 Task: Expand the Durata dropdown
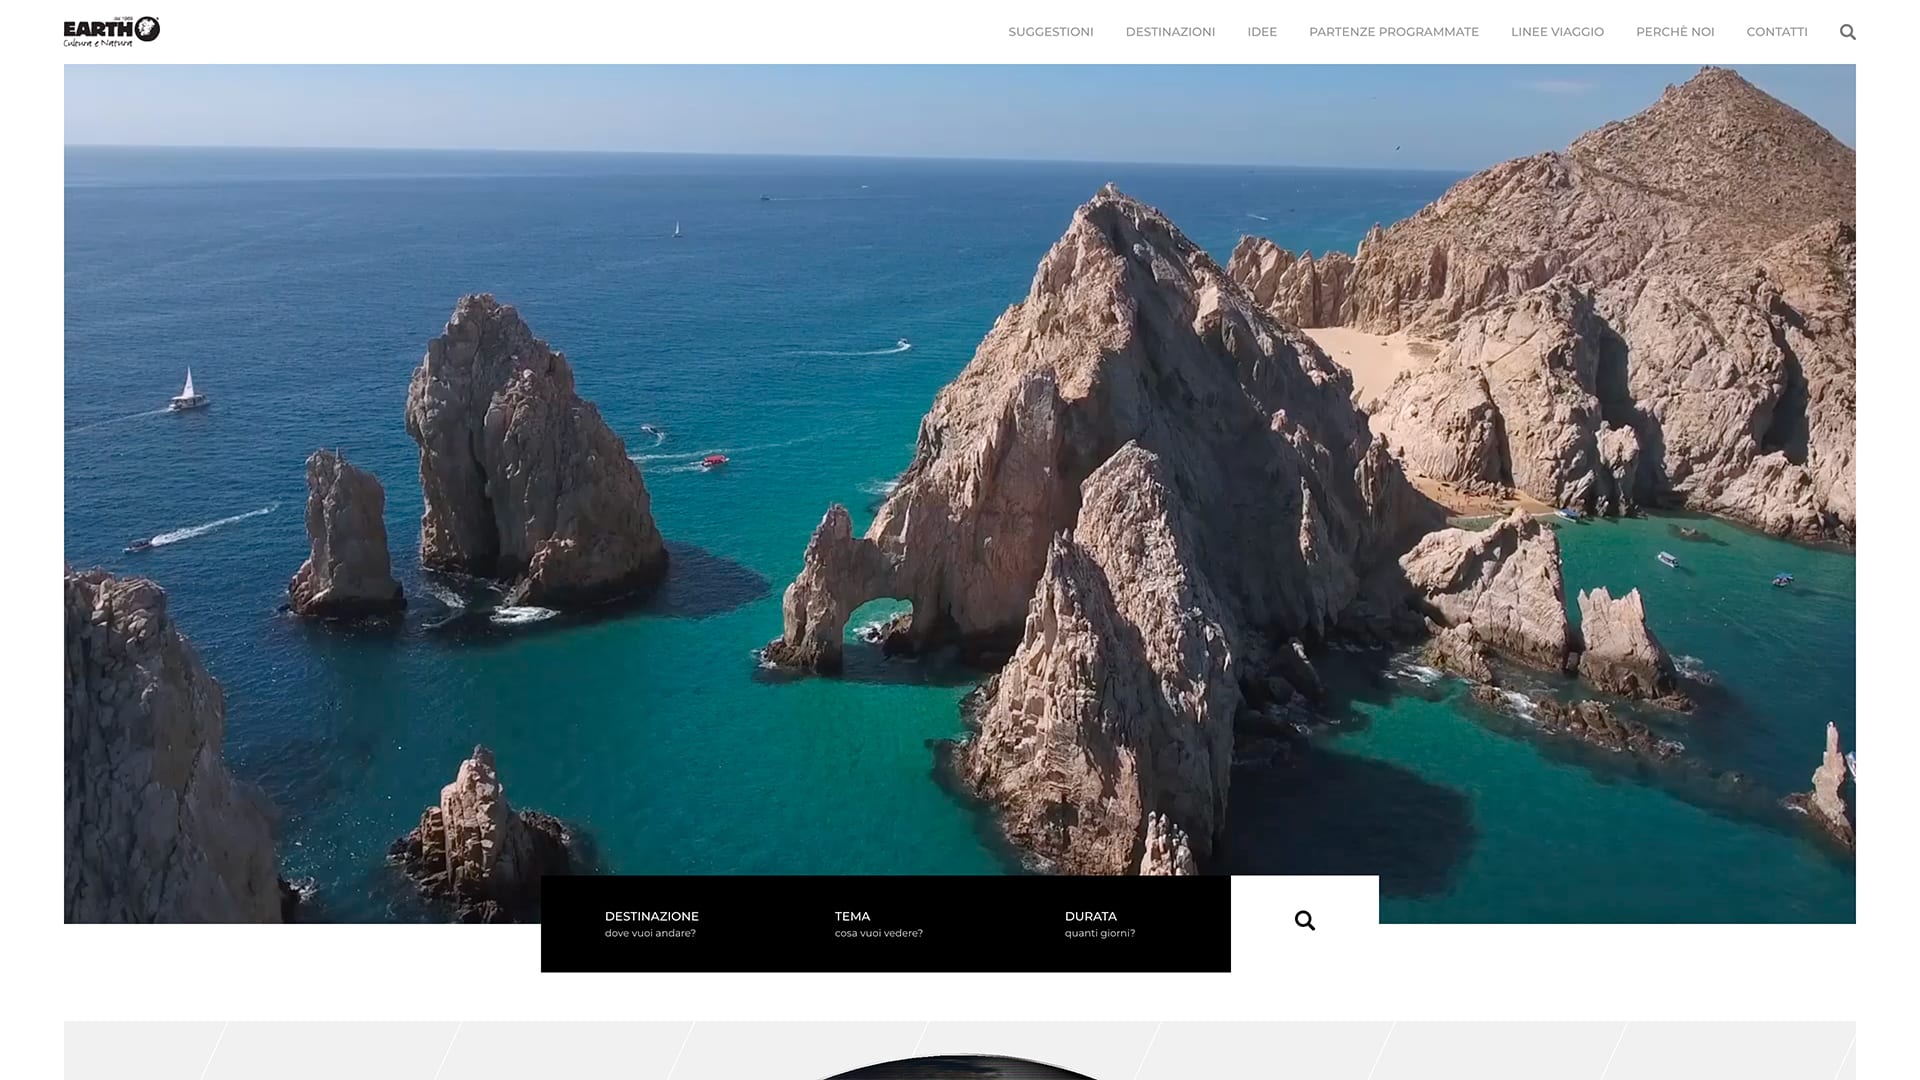click(1090, 916)
